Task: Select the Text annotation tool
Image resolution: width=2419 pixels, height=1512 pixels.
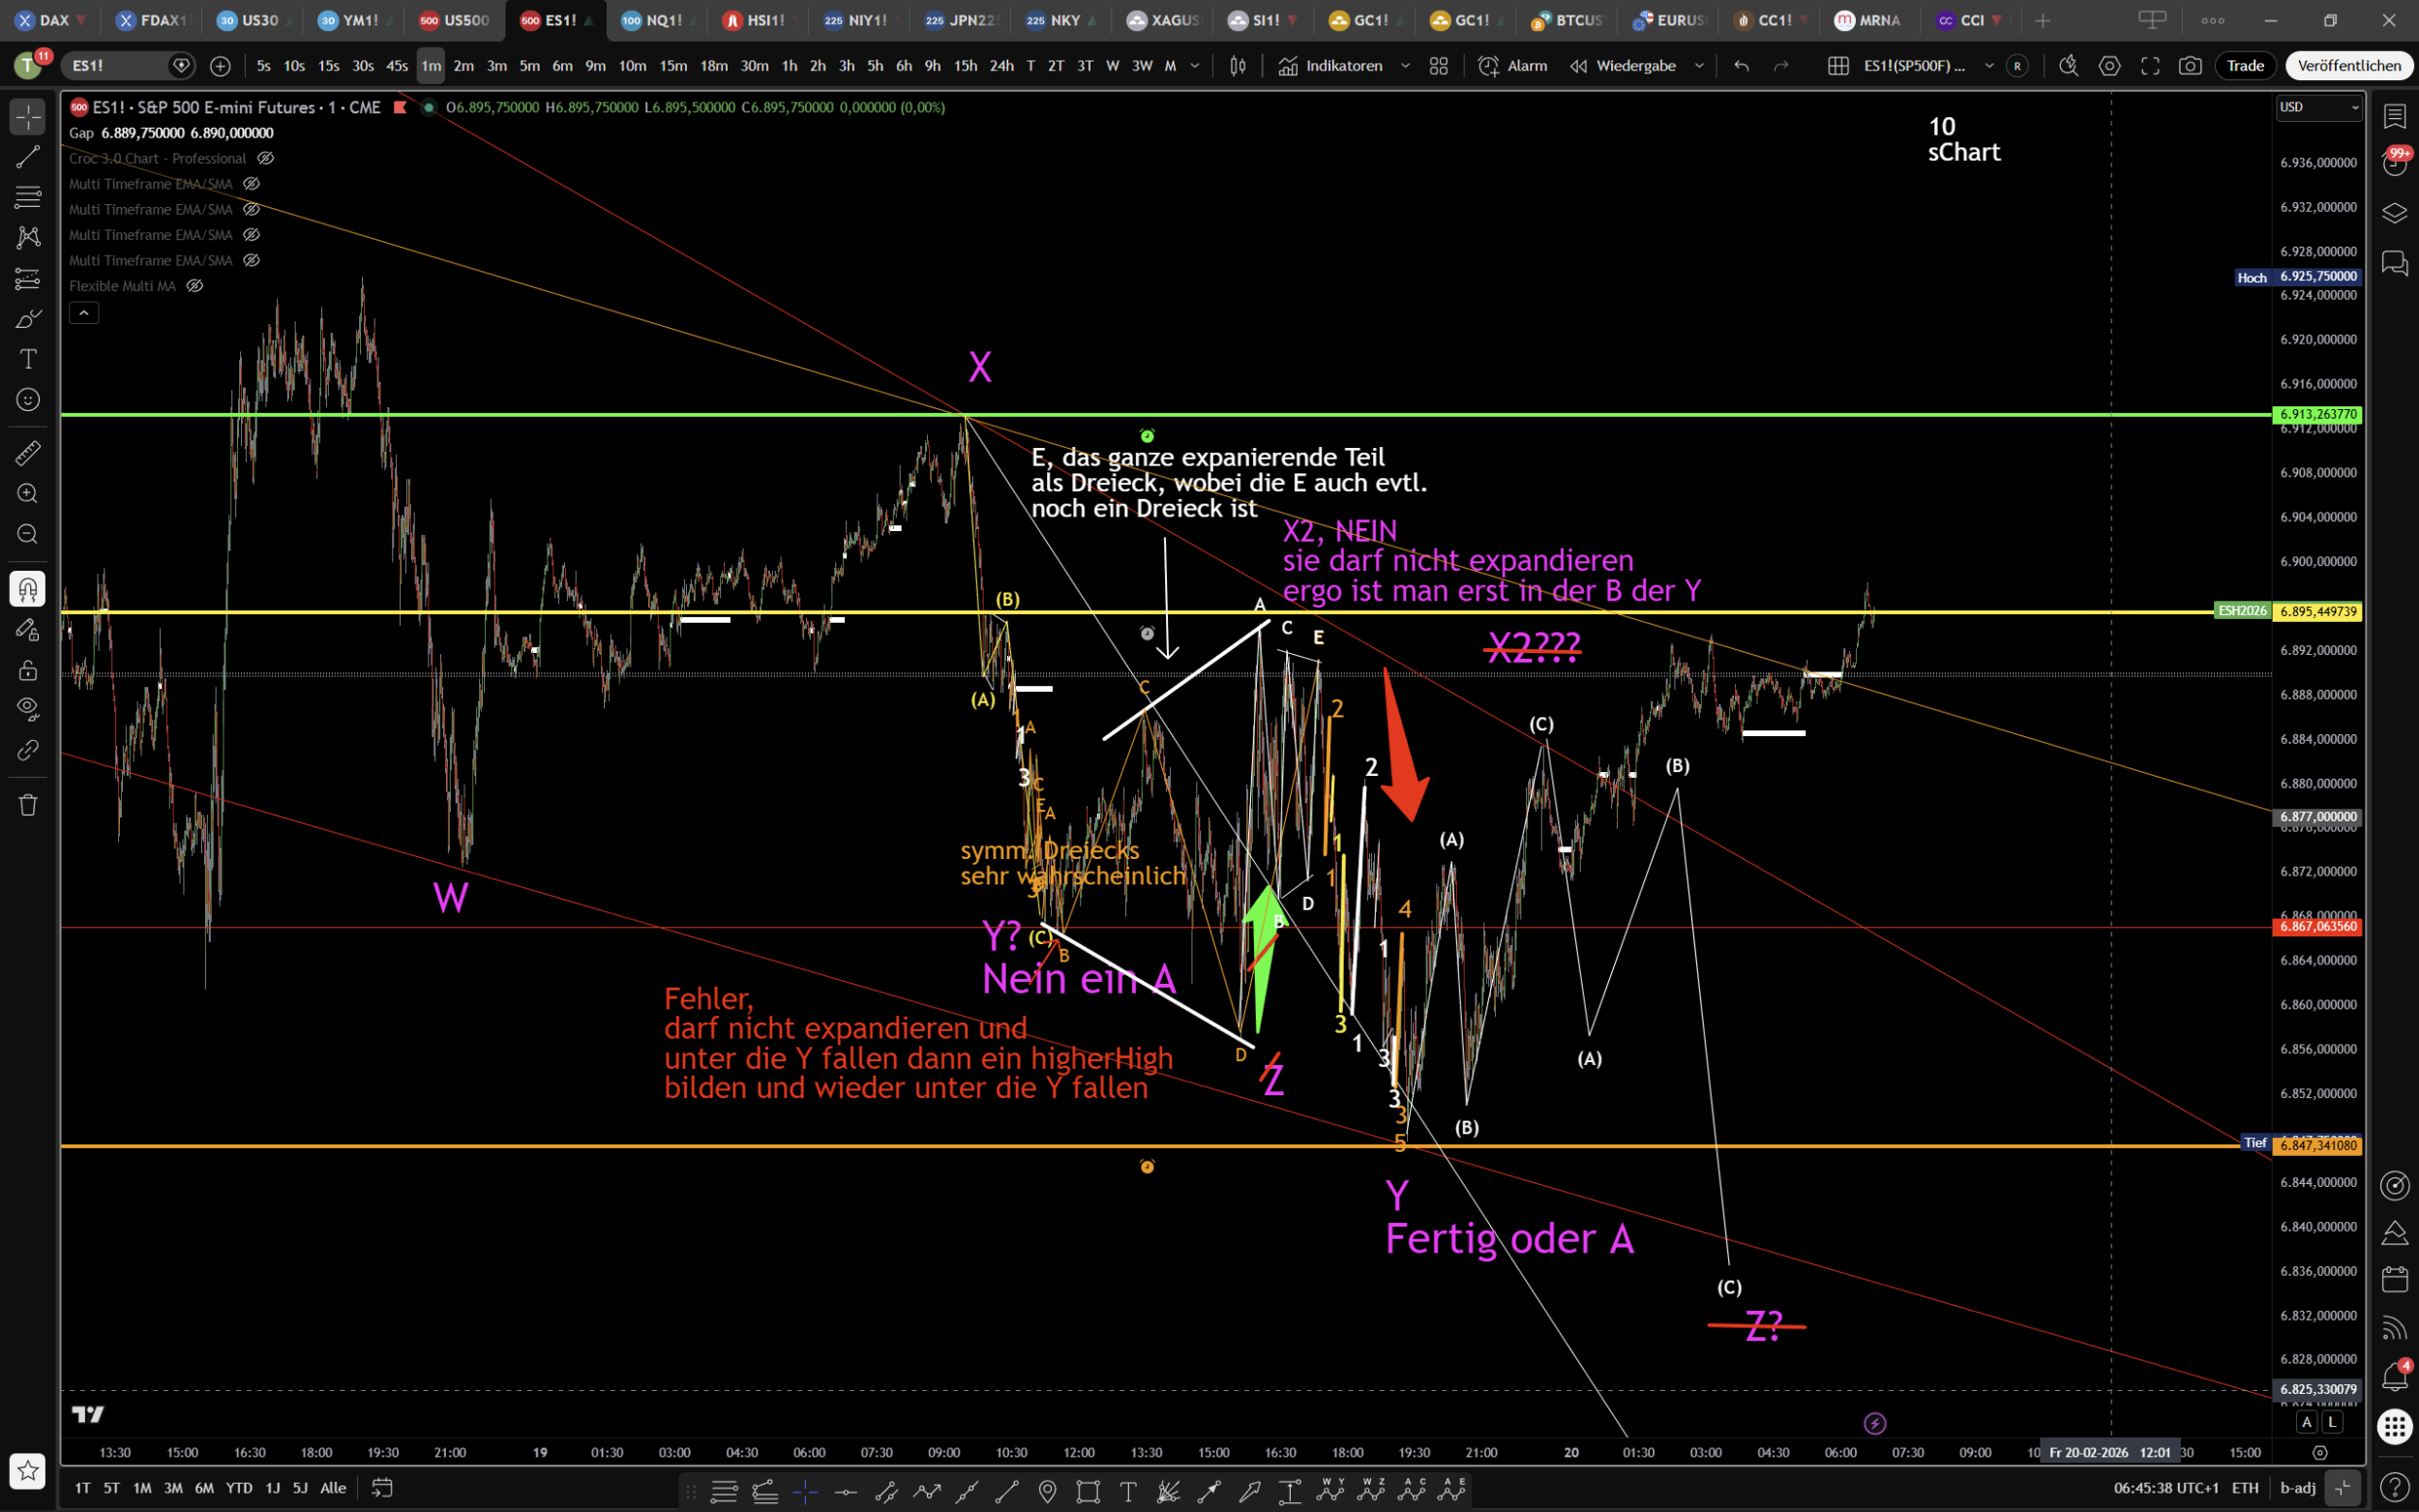Action: click(x=28, y=359)
